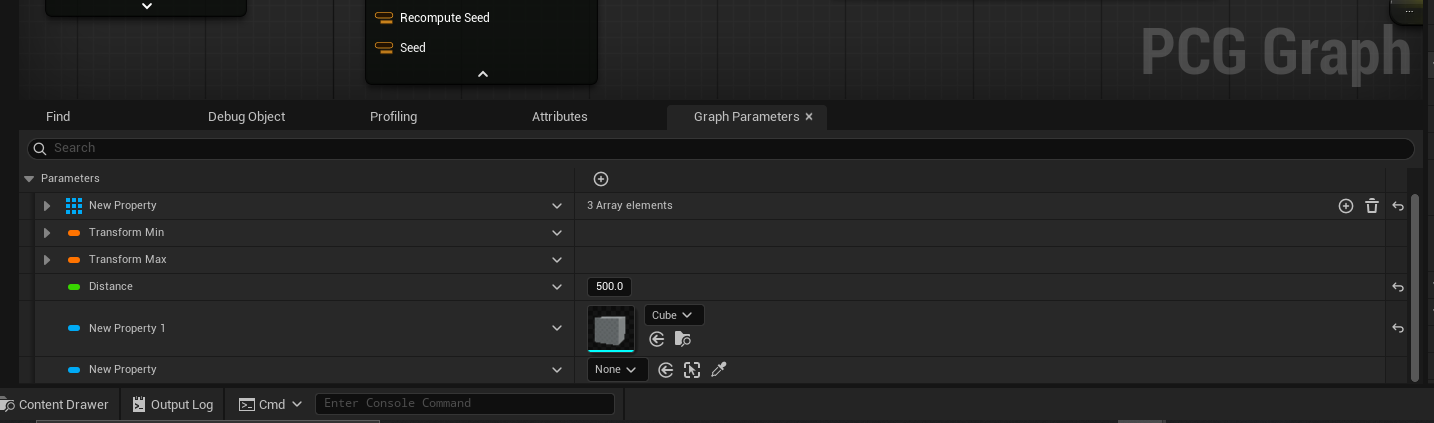
Task: Switch to the Attributes tab
Action: (x=560, y=117)
